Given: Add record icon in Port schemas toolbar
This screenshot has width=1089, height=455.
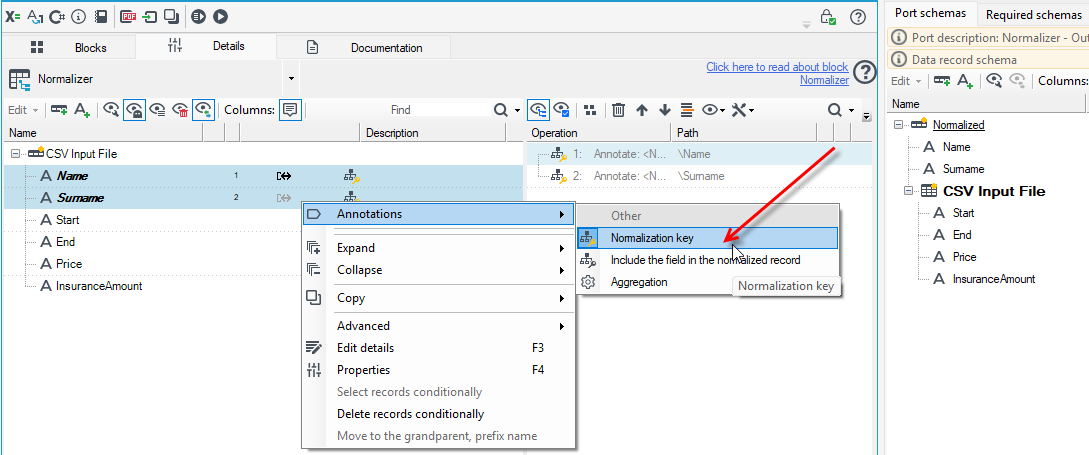Looking at the screenshot, I should pos(942,81).
